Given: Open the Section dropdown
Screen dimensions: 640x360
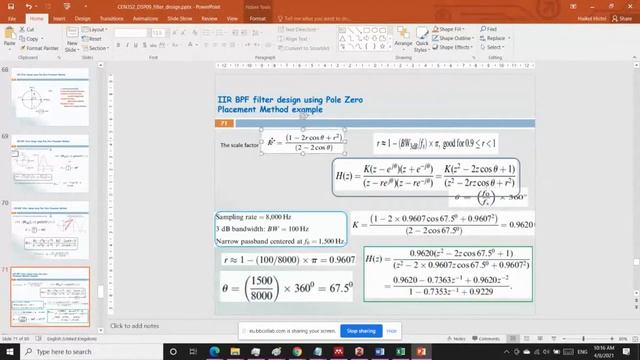Looking at the screenshot, I should coord(96,48).
